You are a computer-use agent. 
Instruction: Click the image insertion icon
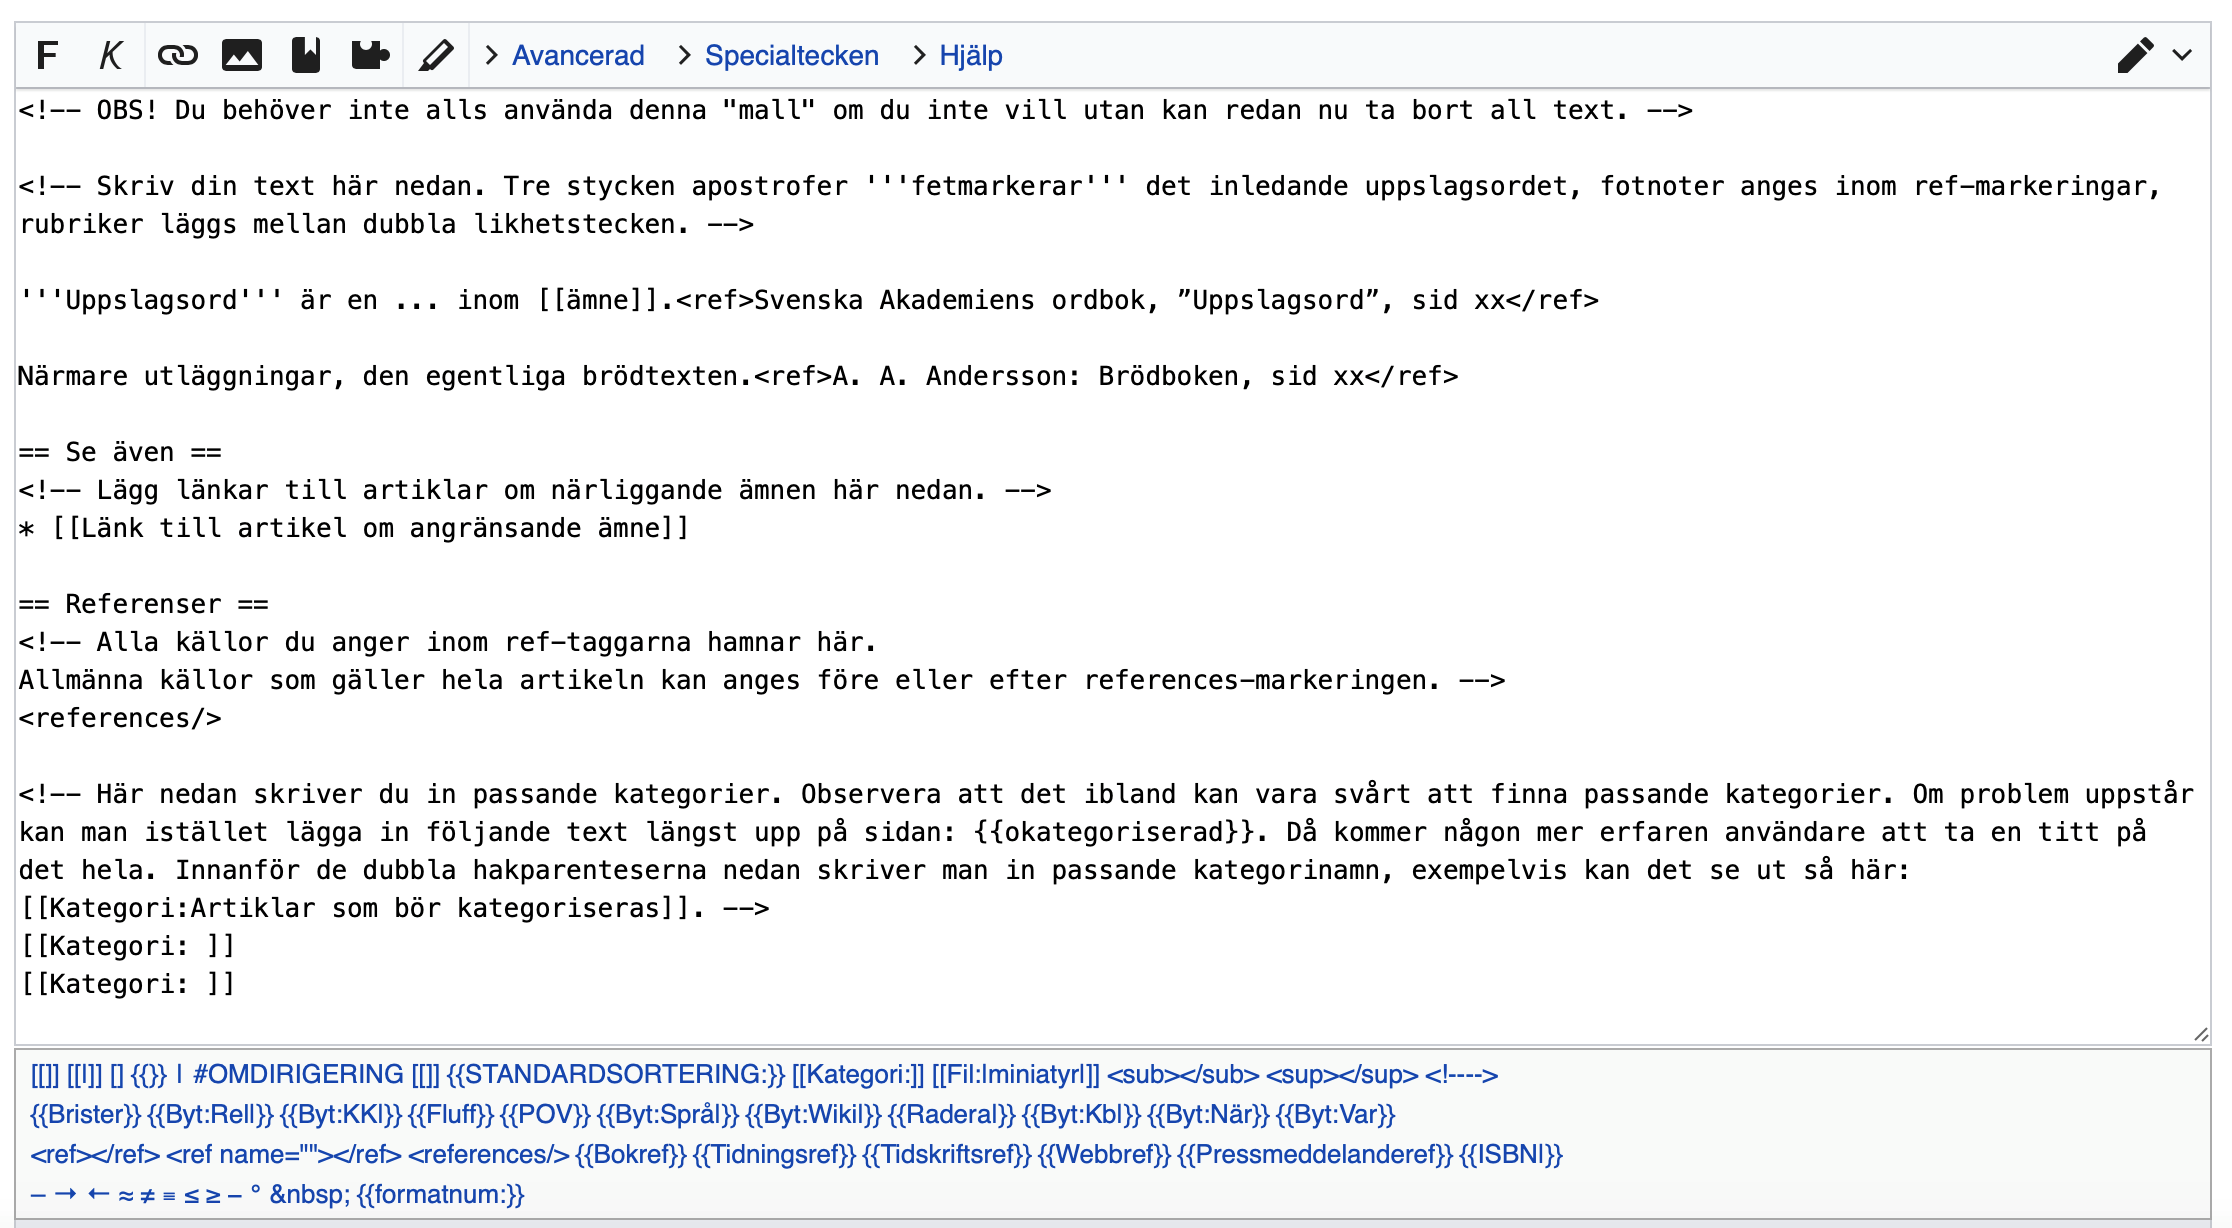240,56
